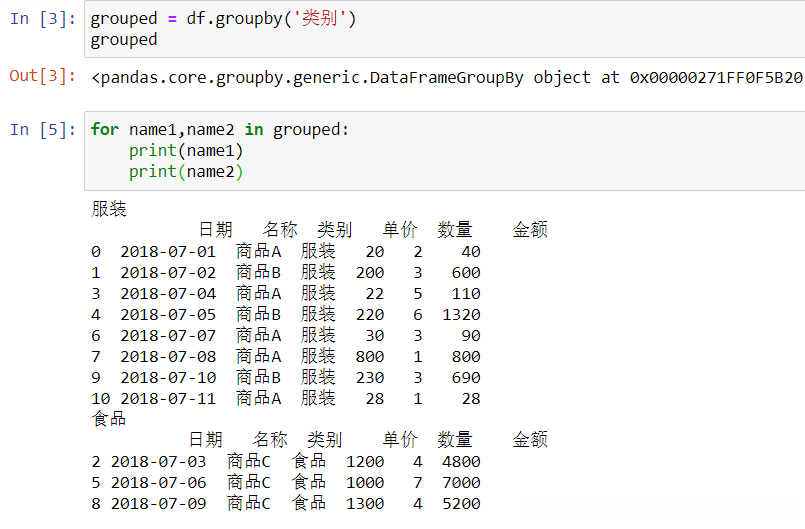Click the date 2018-07-01 in output
805x529 pixels.
[168, 252]
